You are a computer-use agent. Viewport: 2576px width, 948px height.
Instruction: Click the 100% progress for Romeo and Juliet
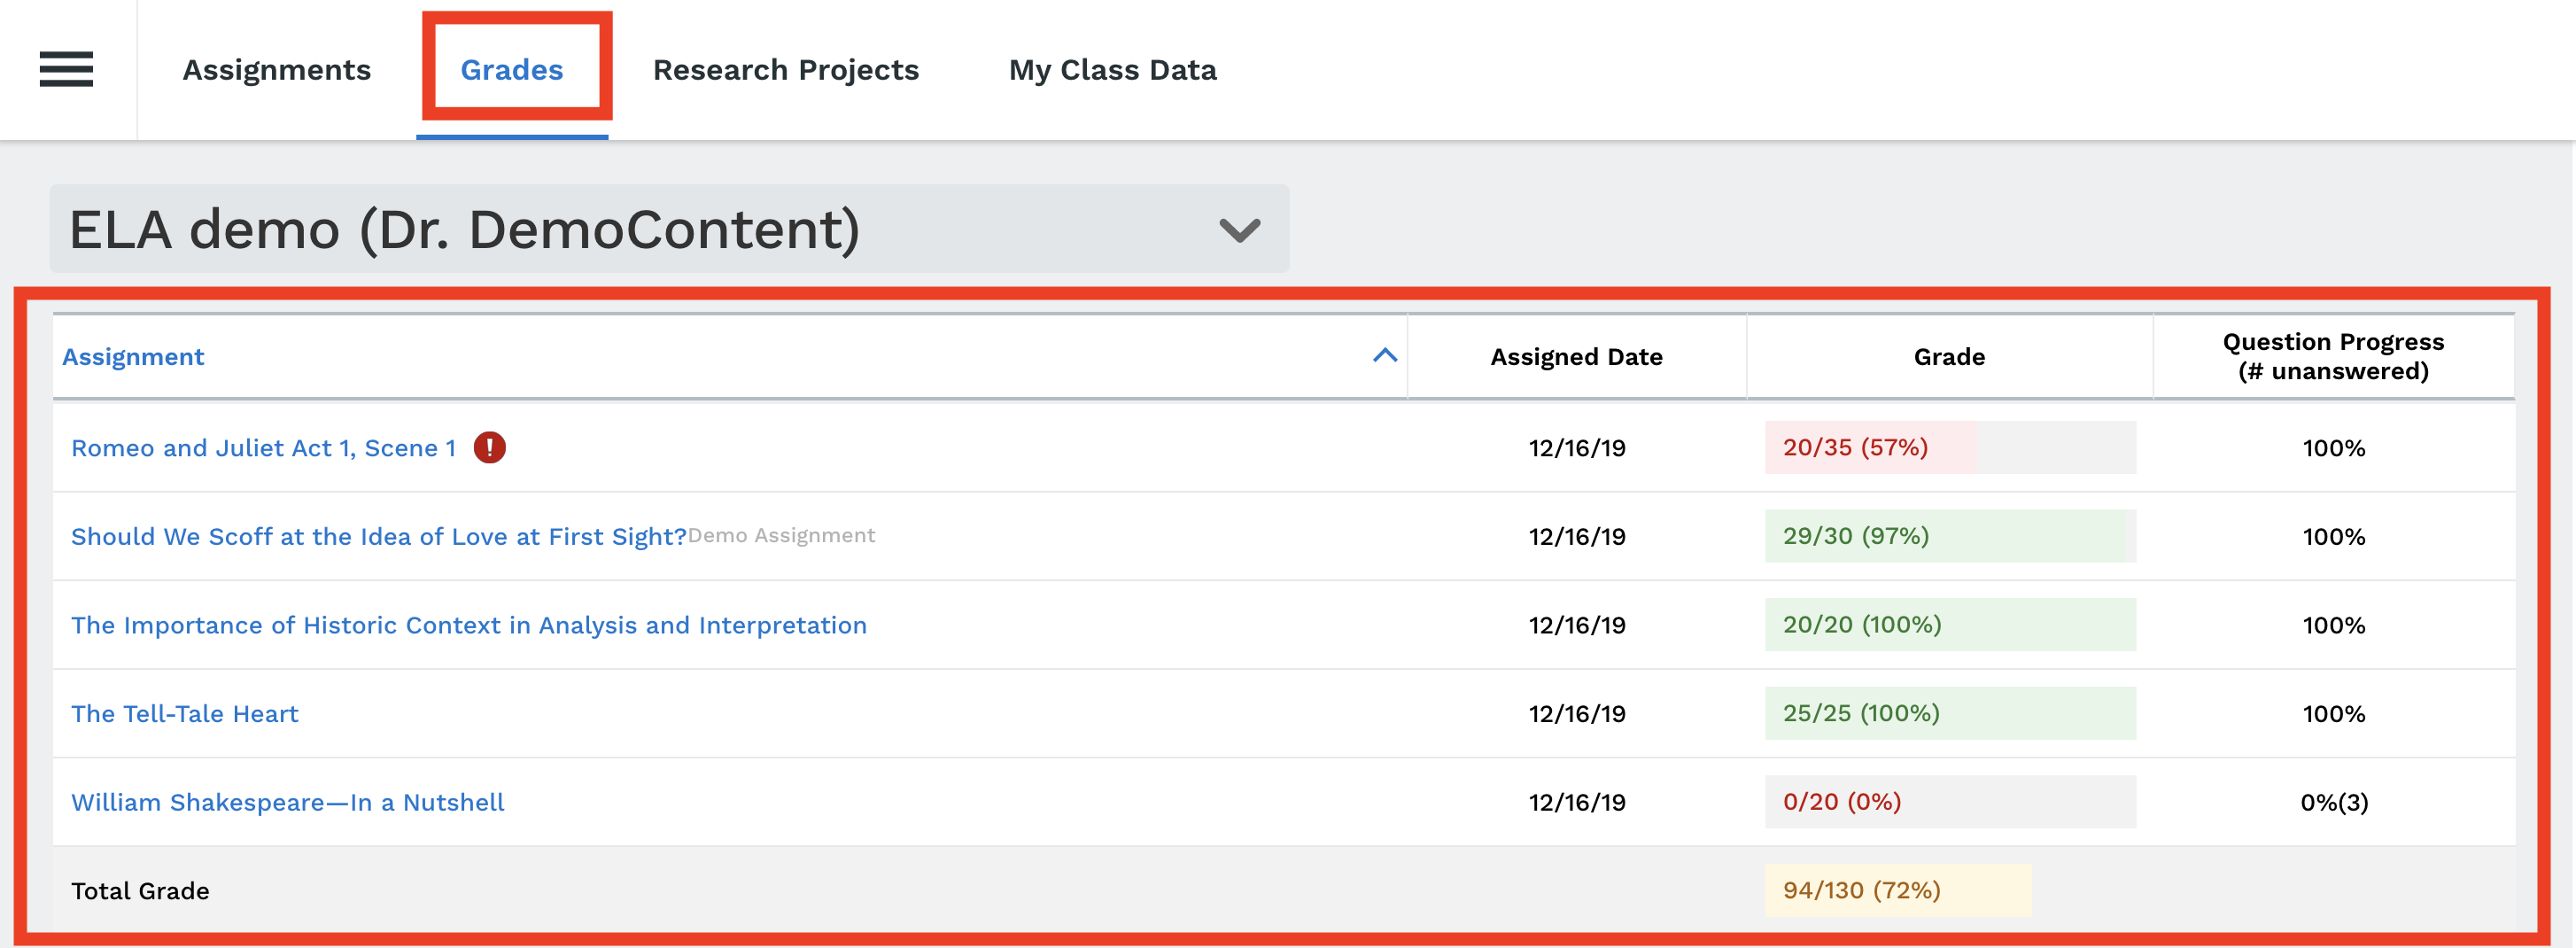click(x=2334, y=448)
